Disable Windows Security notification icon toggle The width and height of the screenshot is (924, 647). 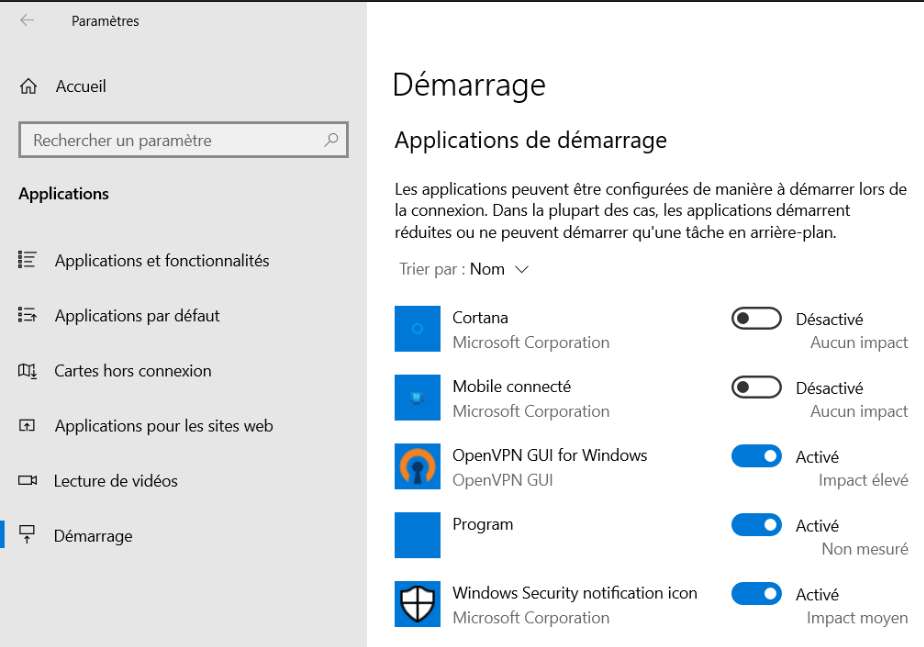click(x=756, y=593)
